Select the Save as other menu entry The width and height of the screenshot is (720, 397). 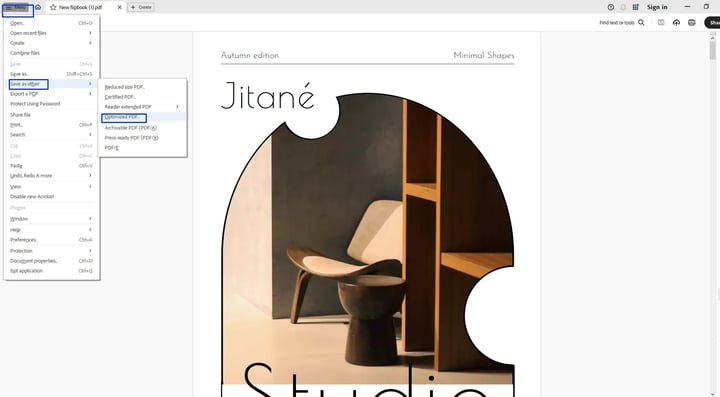[x=51, y=84]
